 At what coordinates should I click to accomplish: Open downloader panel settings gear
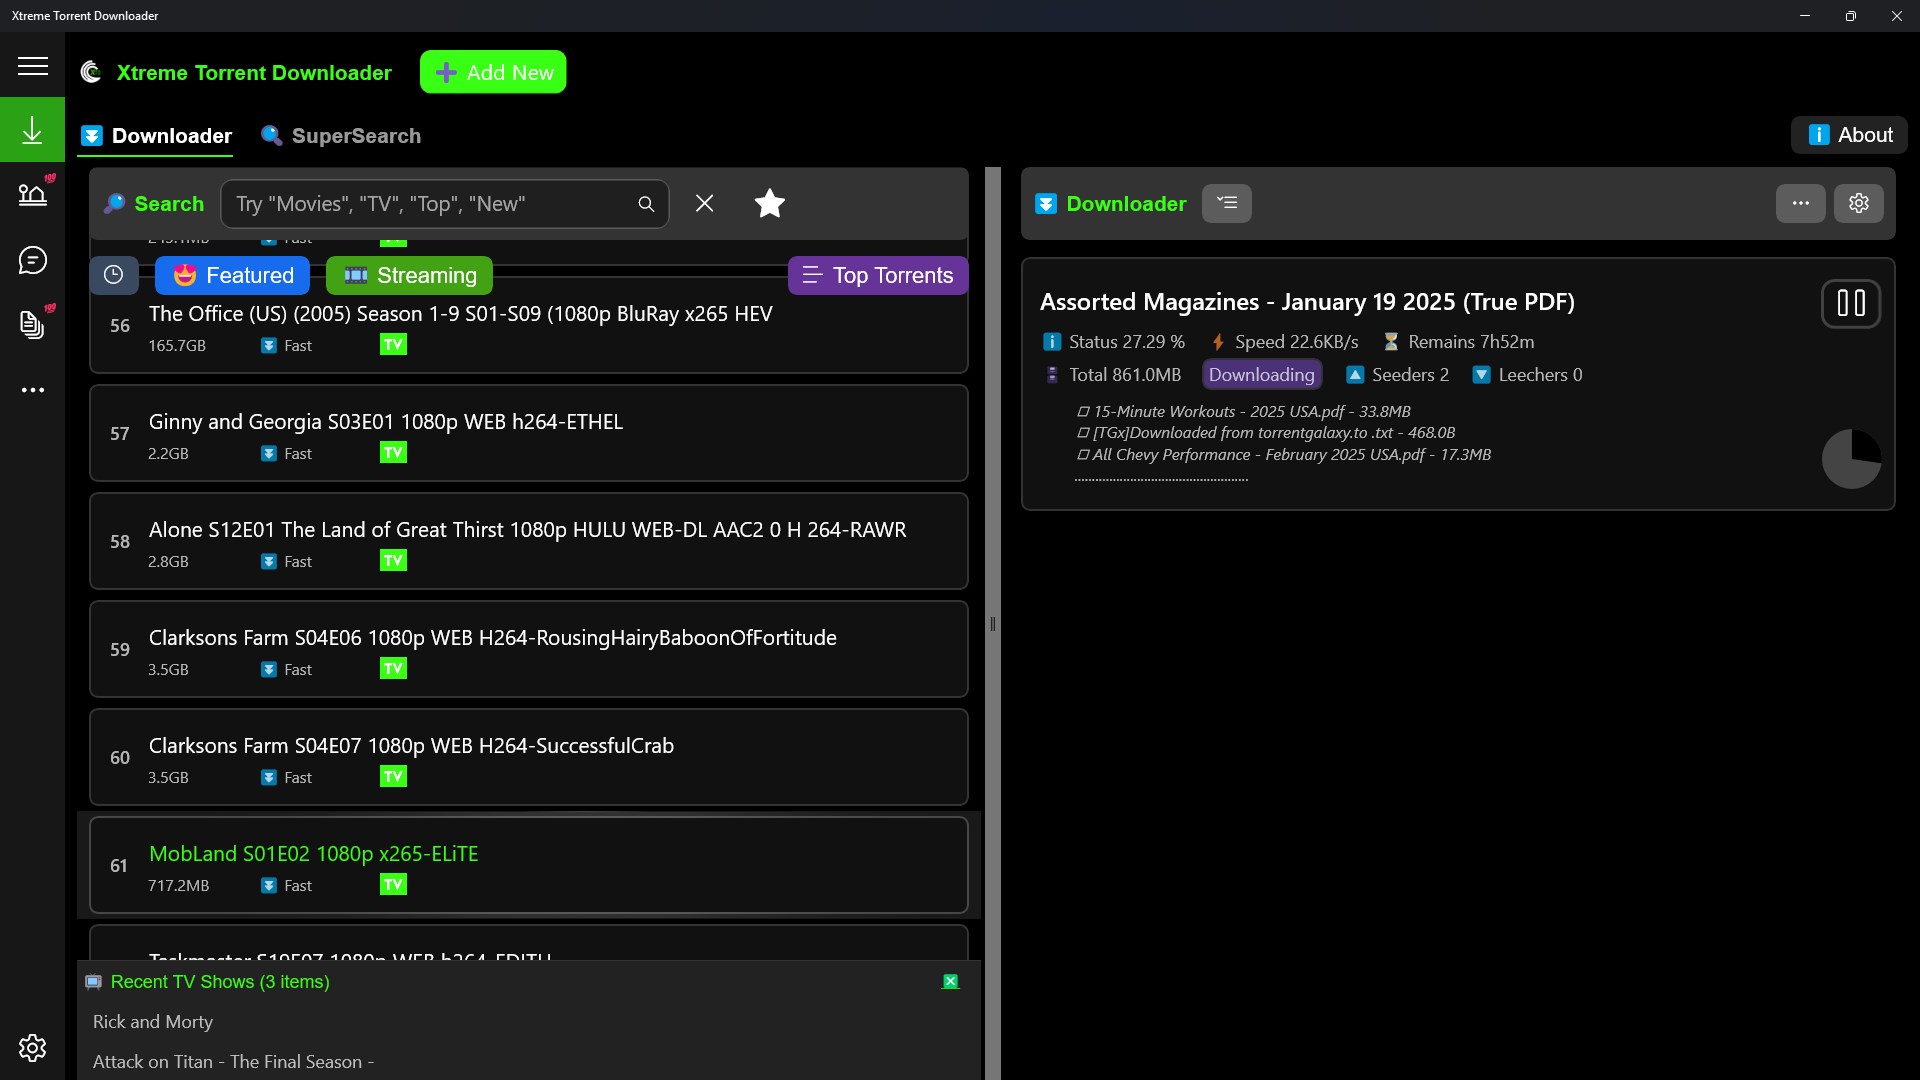click(x=1859, y=204)
